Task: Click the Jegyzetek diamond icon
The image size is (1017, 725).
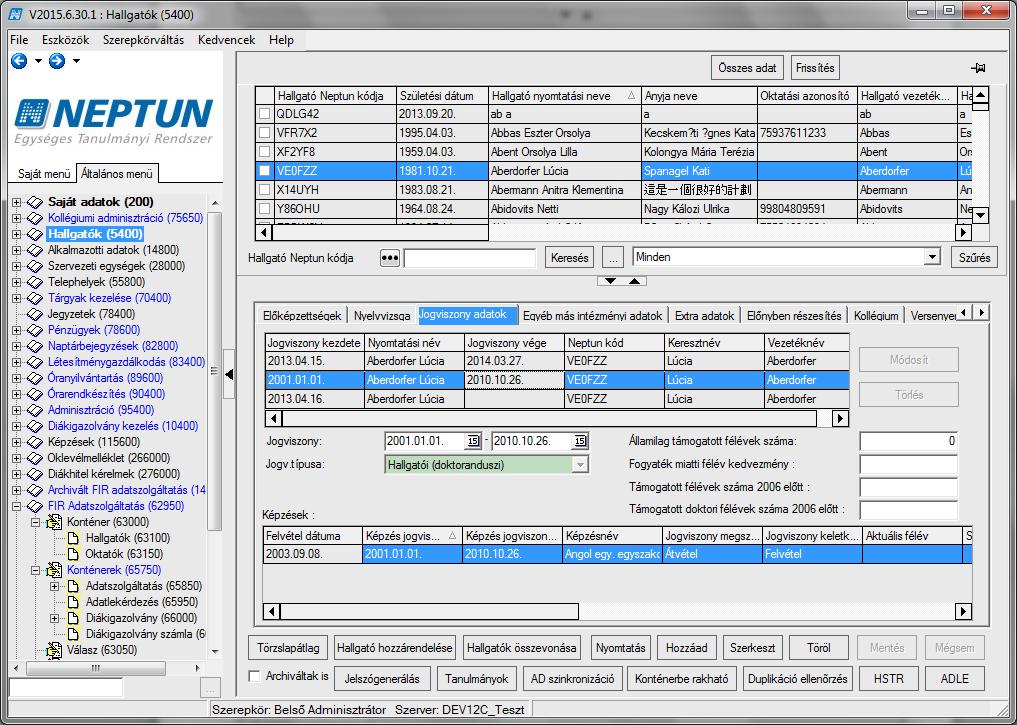Action: [x=34, y=315]
